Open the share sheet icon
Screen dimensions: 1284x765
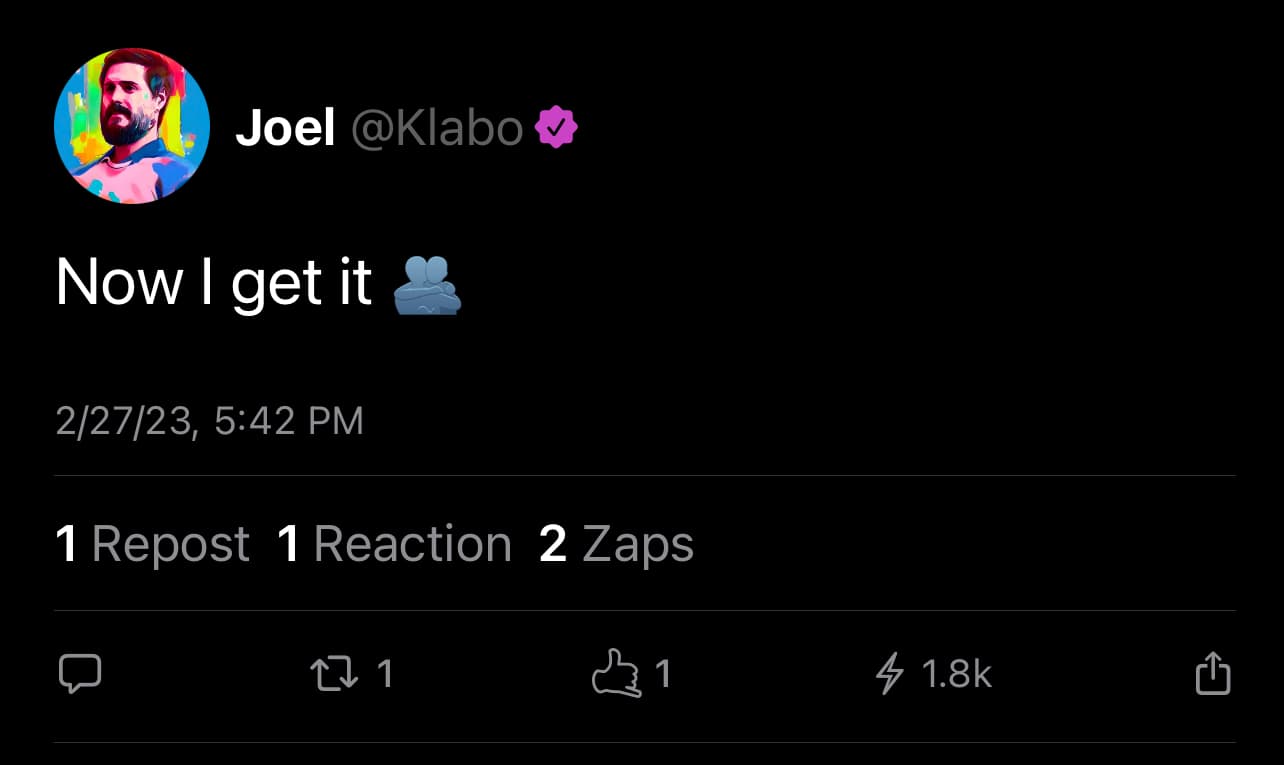coord(1212,673)
